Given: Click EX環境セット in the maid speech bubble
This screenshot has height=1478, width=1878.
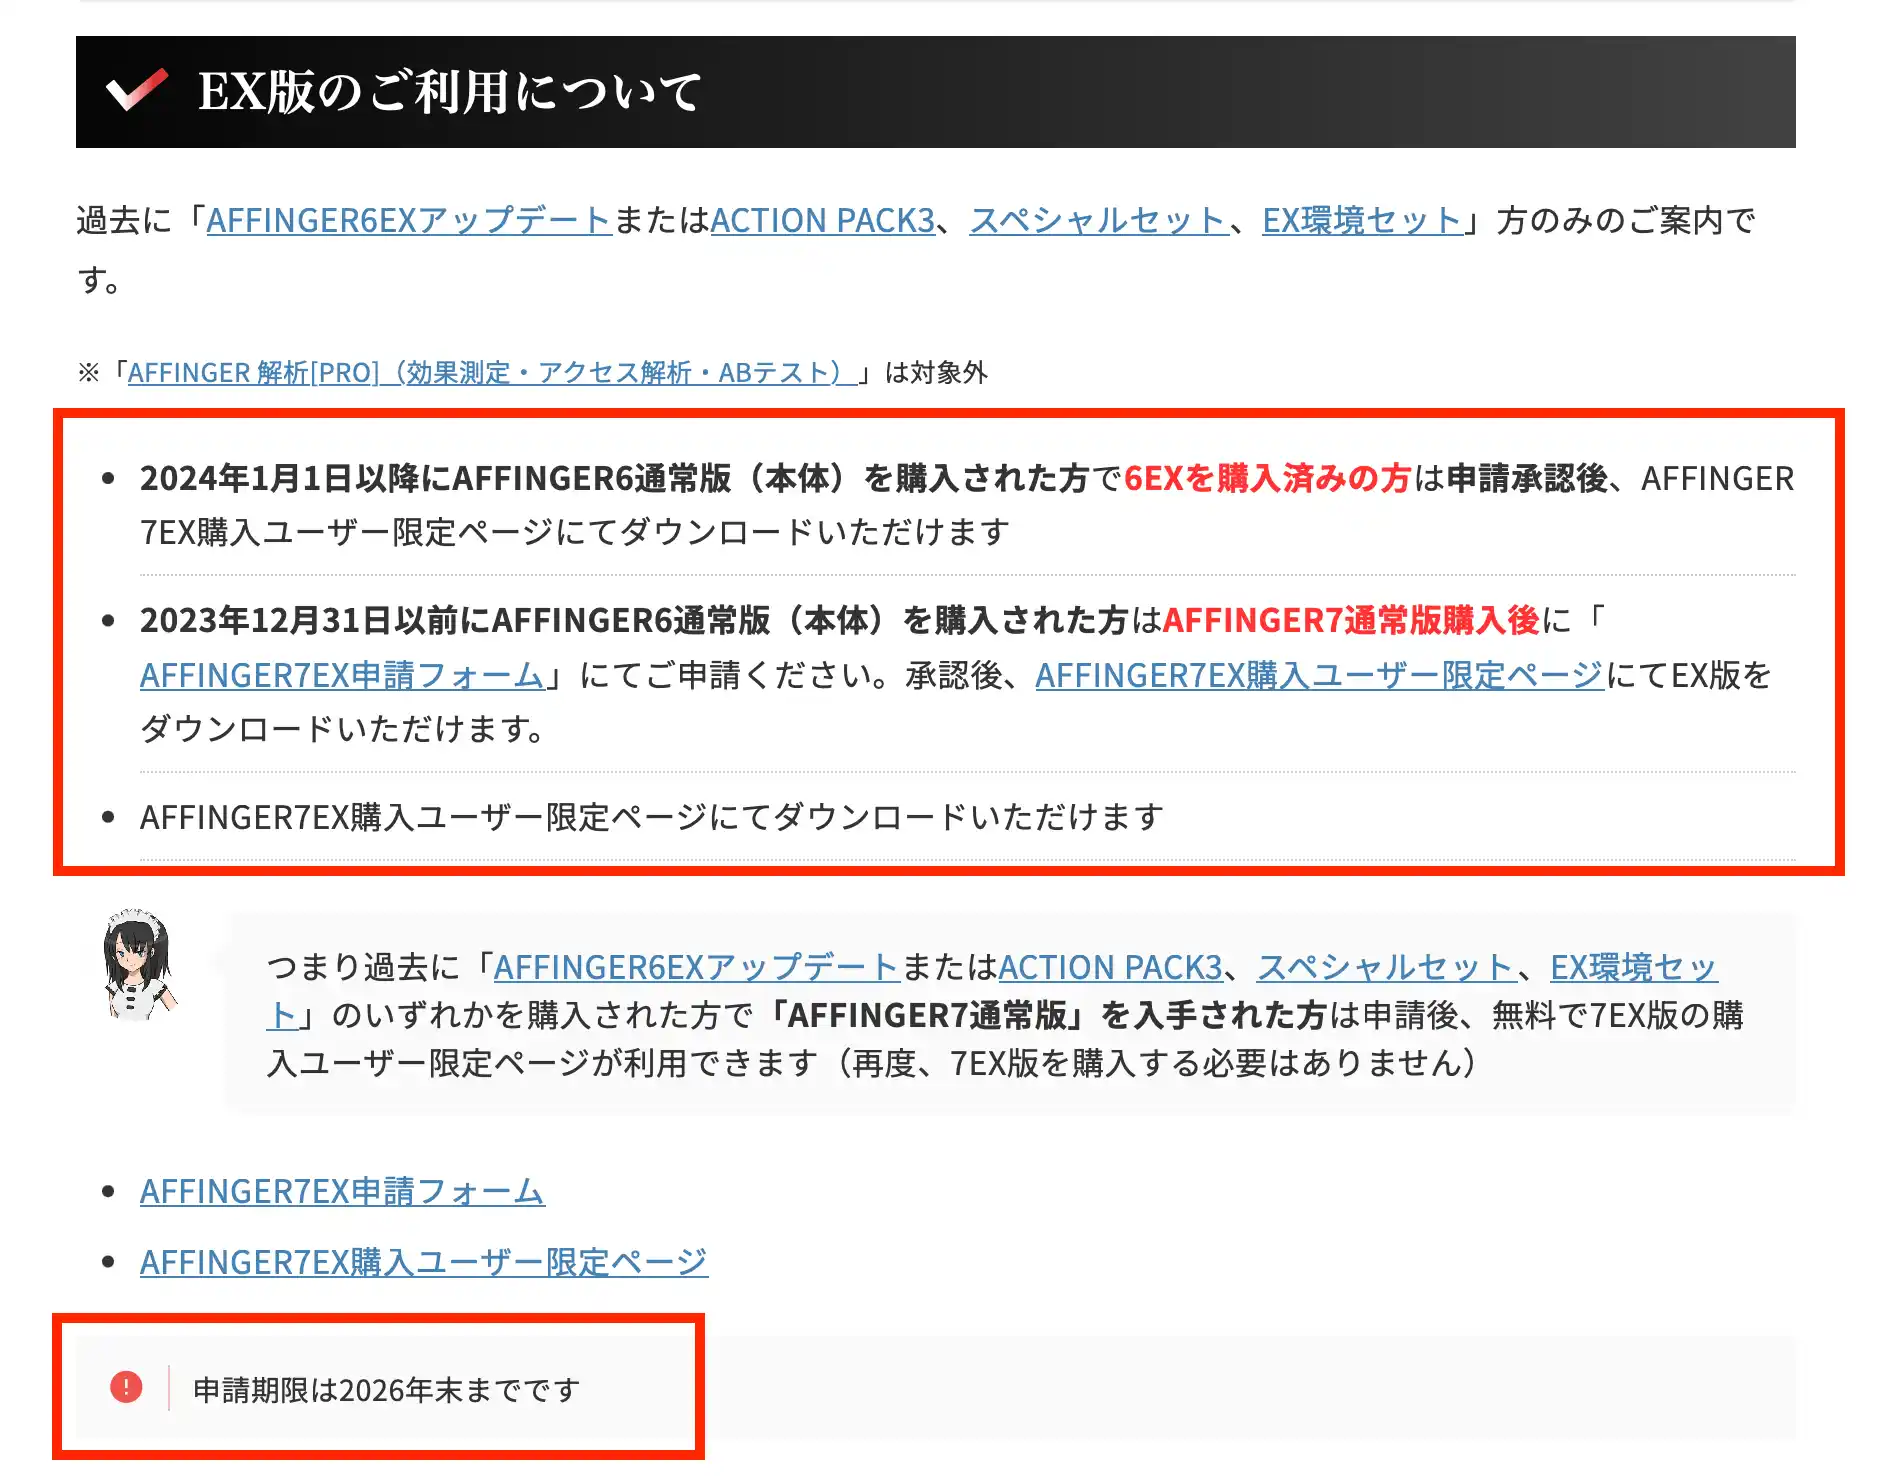Looking at the screenshot, I should click(x=1634, y=967).
